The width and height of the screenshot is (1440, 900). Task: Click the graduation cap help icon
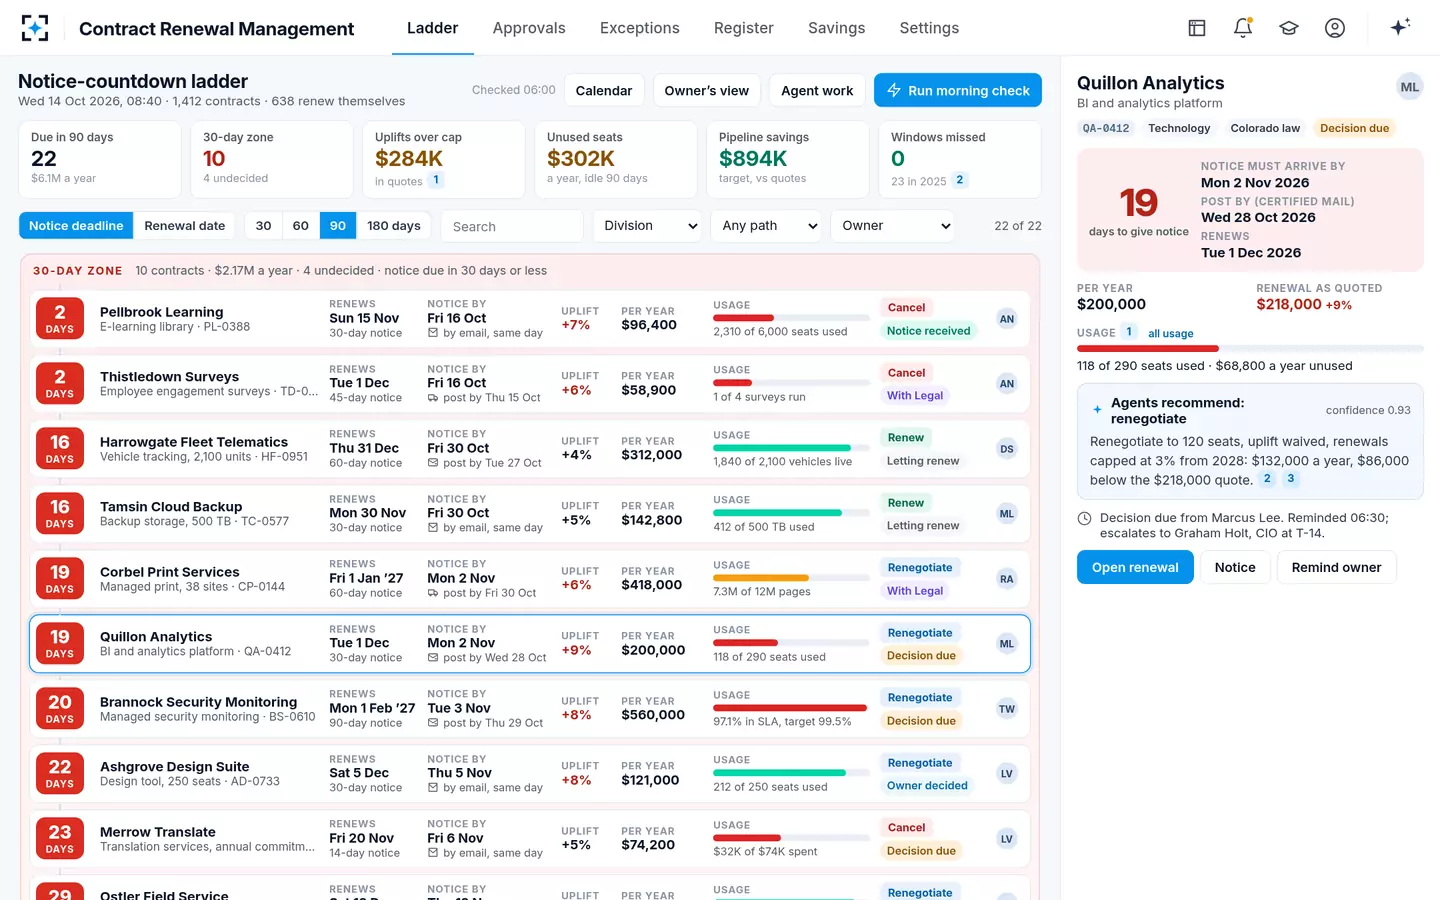click(1289, 28)
